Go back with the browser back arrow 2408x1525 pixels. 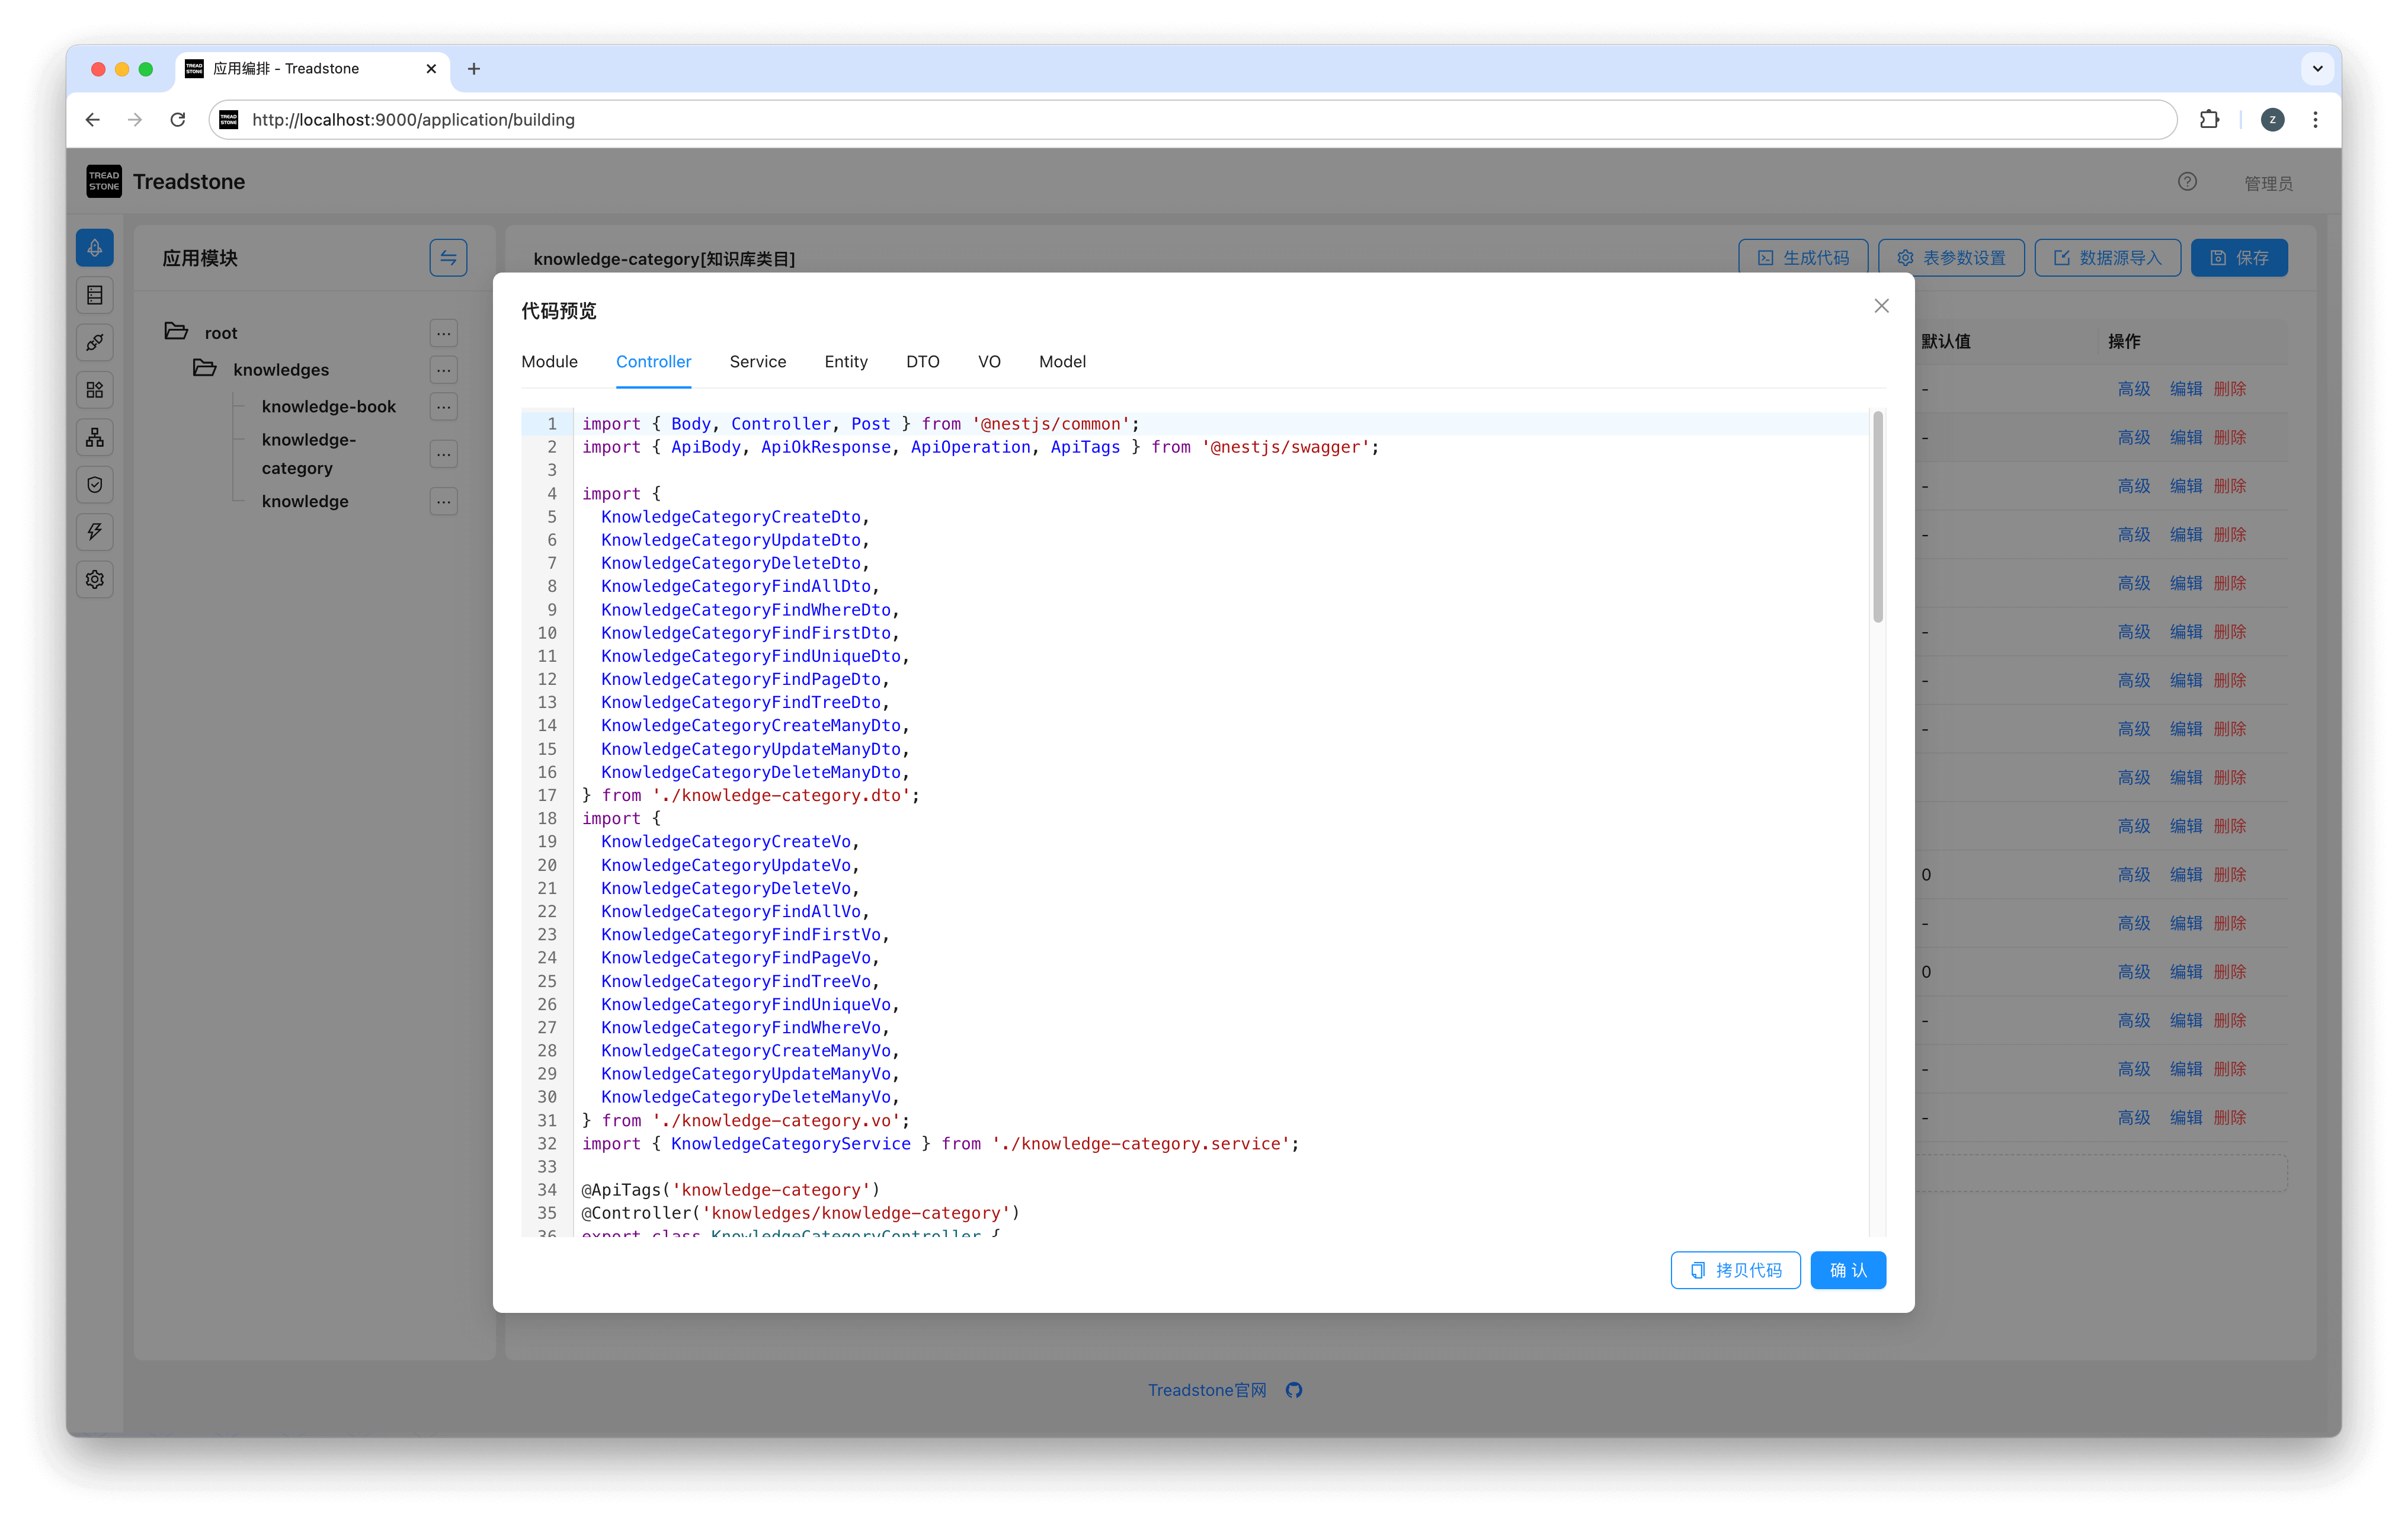point(93,120)
